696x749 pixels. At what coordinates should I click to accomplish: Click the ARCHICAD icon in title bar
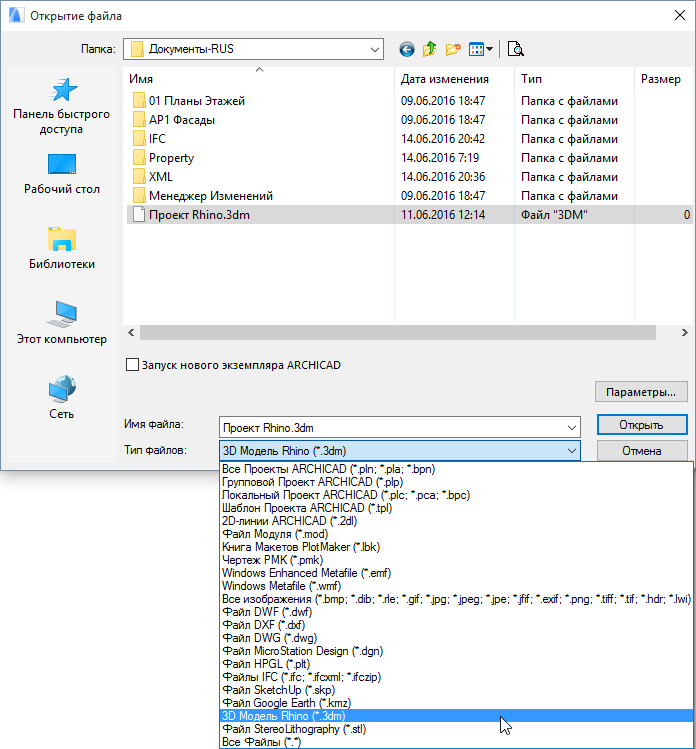tap(16, 15)
